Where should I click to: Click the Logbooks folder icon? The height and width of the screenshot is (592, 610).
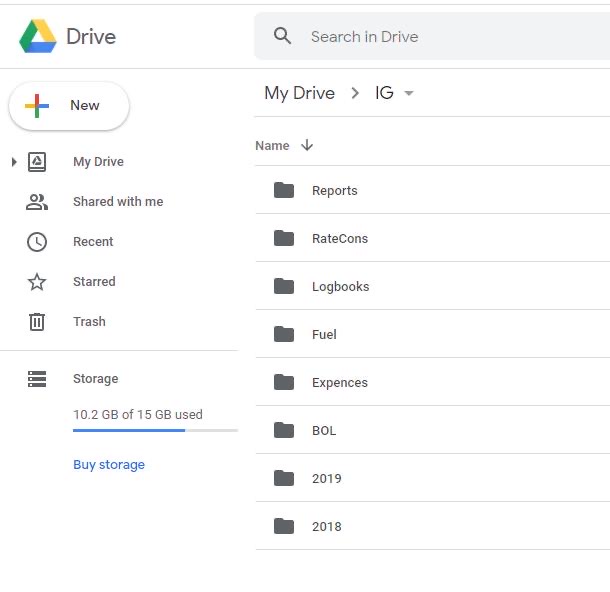(x=284, y=286)
